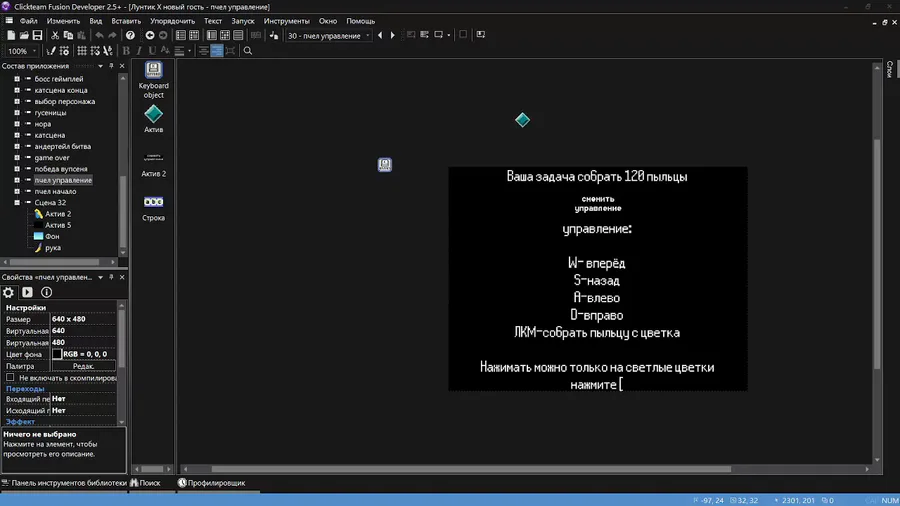Open the Запуск menu

pos(243,21)
